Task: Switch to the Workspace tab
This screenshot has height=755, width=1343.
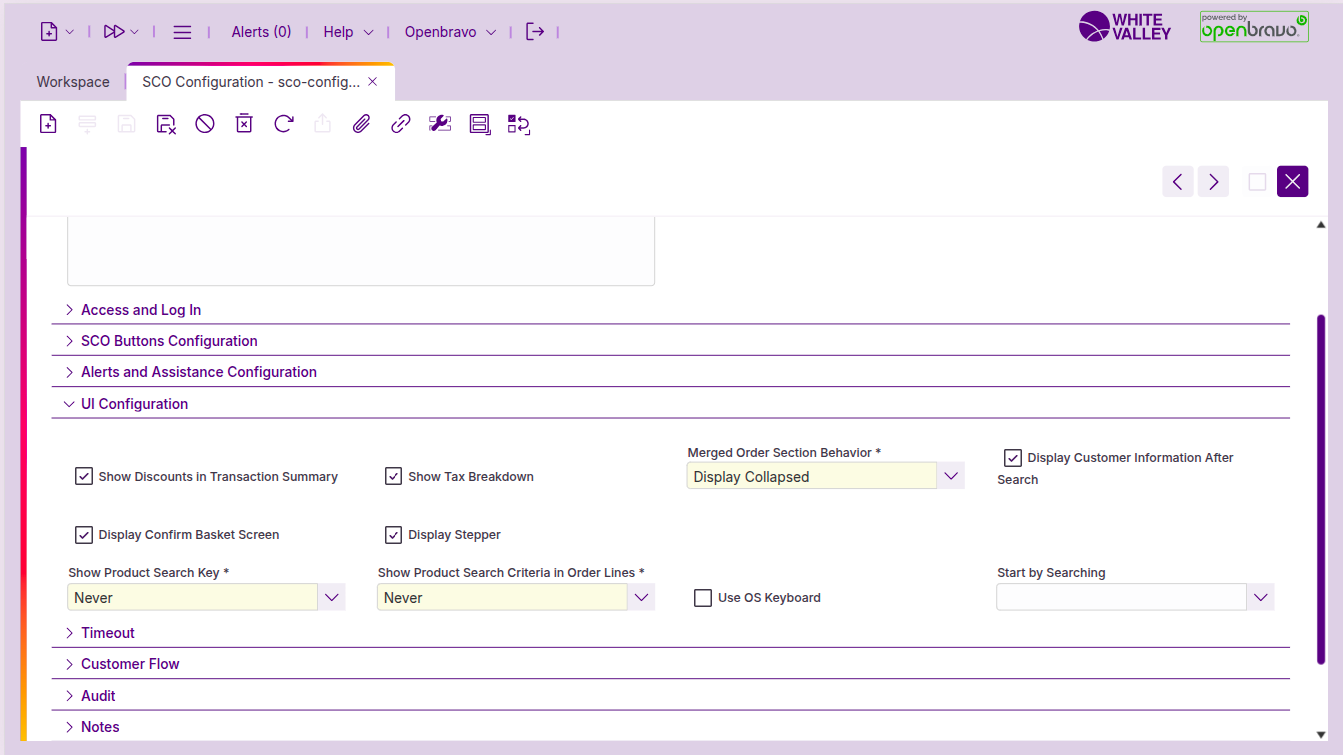Action: [x=73, y=82]
